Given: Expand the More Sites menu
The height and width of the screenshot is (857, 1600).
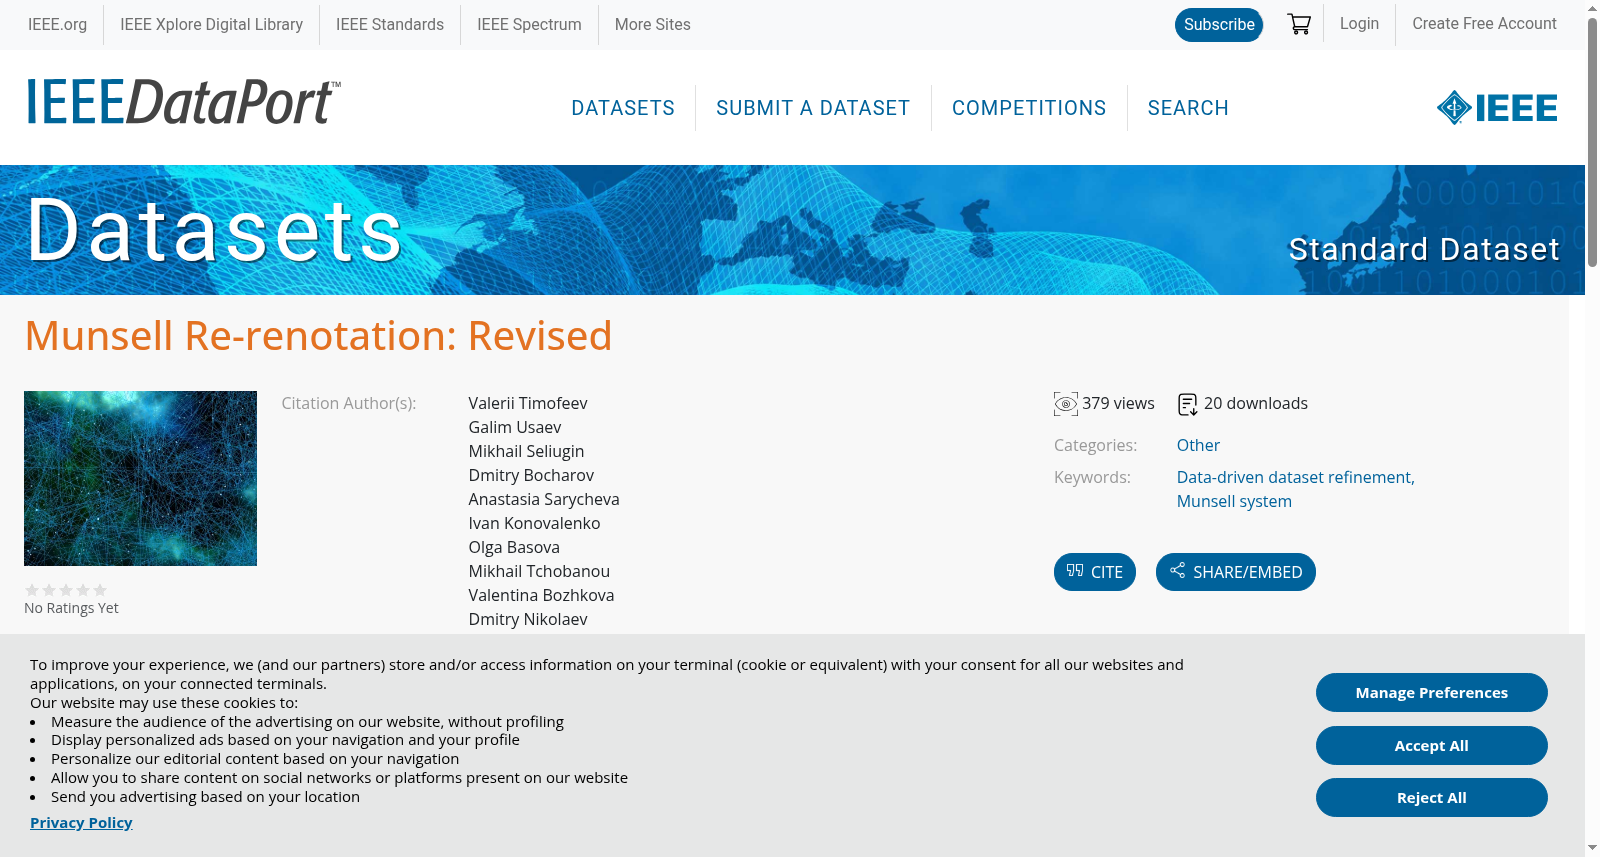Looking at the screenshot, I should pyautogui.click(x=652, y=24).
